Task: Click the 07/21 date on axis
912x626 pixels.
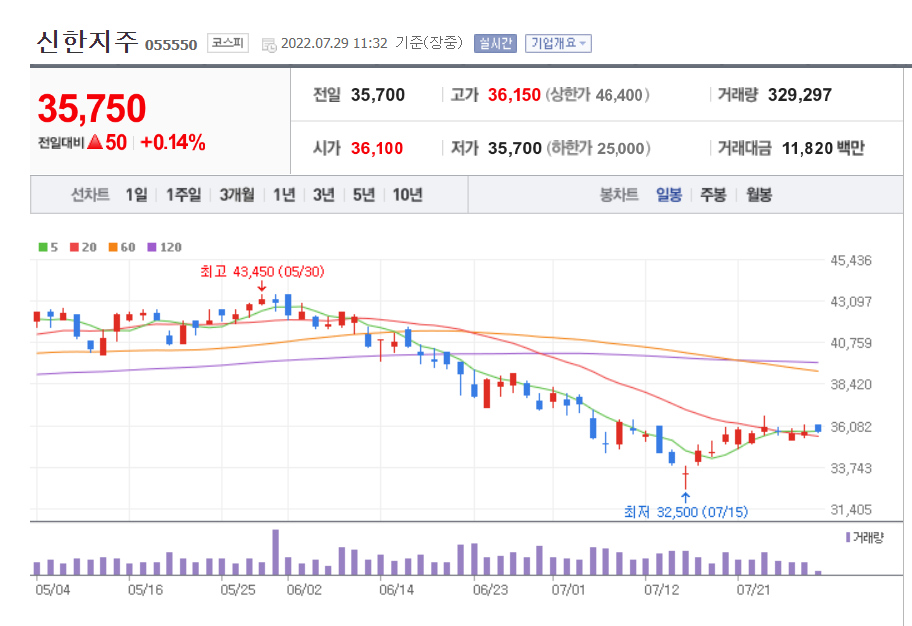Action: click(753, 590)
